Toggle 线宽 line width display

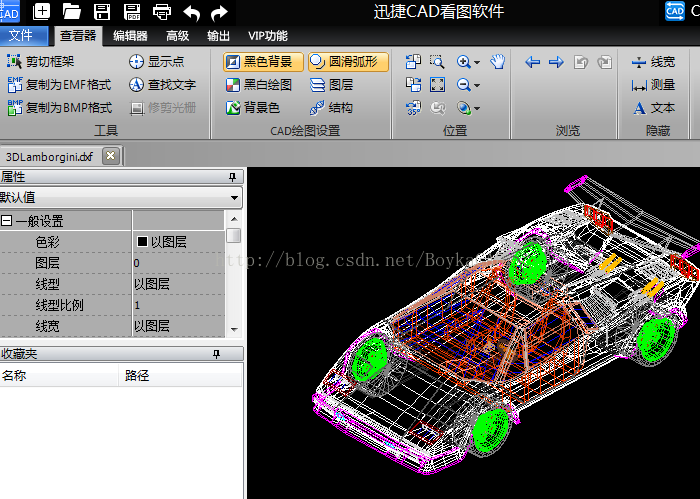coord(653,62)
